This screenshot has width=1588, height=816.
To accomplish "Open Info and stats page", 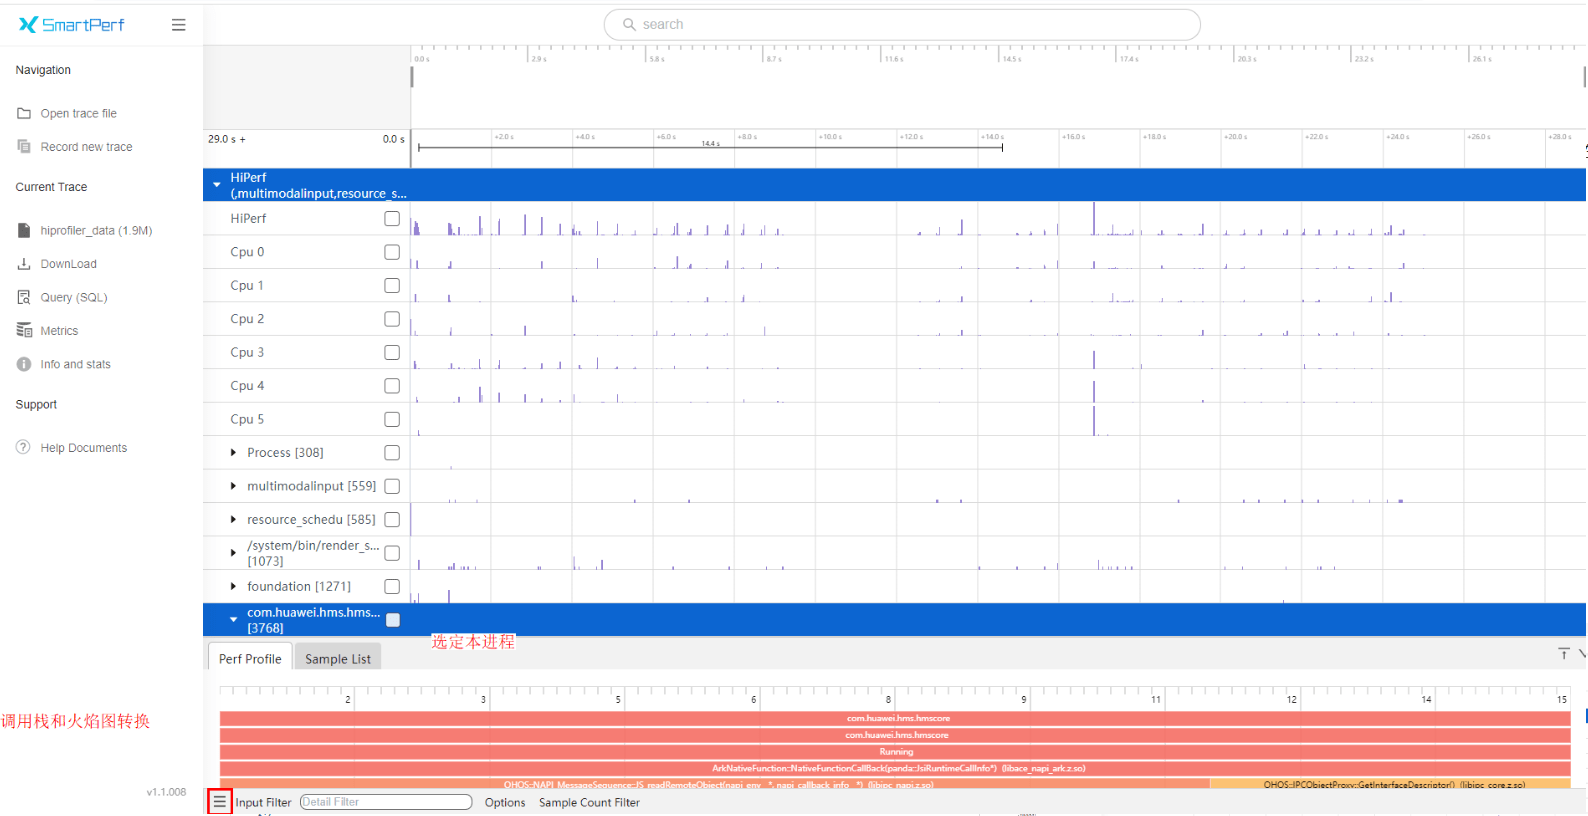I will tap(75, 364).
